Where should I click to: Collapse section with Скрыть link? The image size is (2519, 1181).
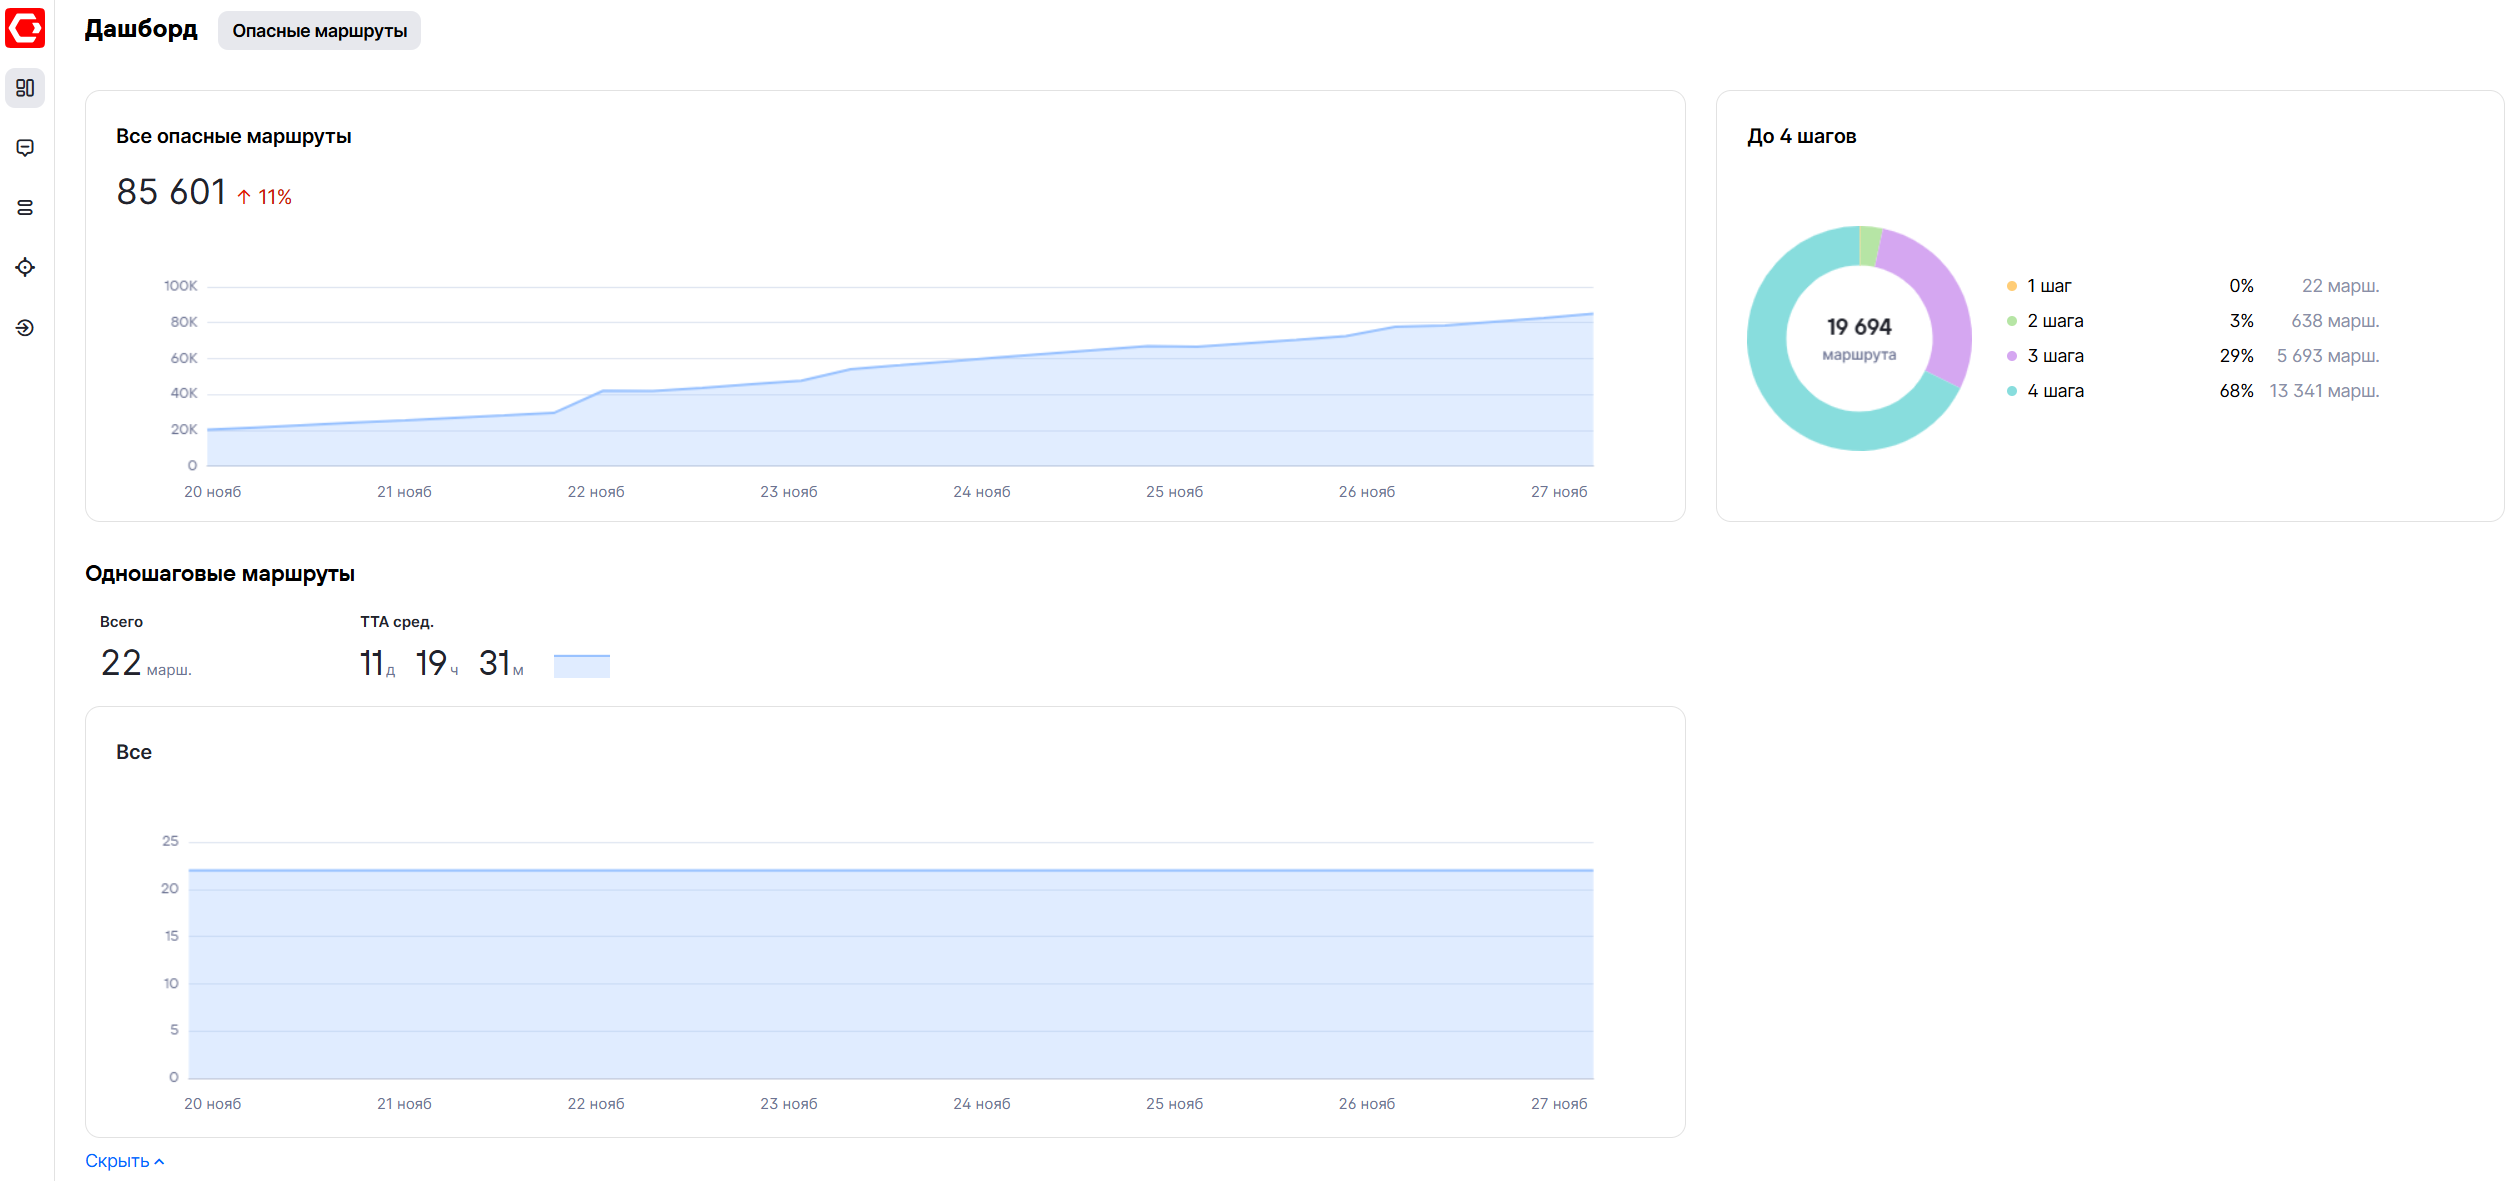point(117,1161)
